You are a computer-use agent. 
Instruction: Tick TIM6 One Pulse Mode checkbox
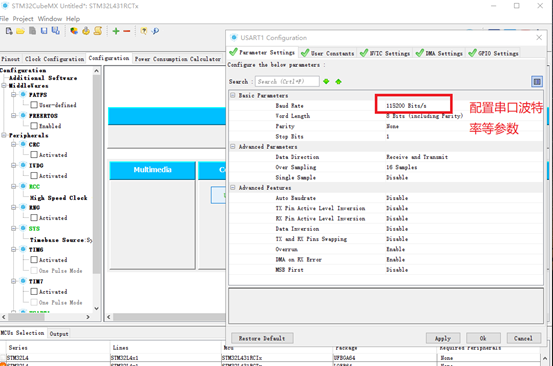34,270
